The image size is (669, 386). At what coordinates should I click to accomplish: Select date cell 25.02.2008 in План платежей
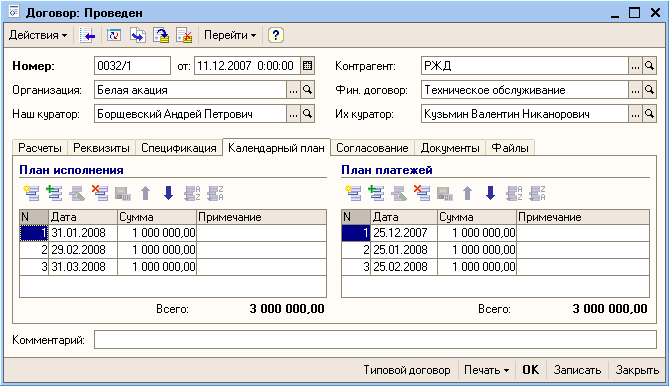point(404,267)
